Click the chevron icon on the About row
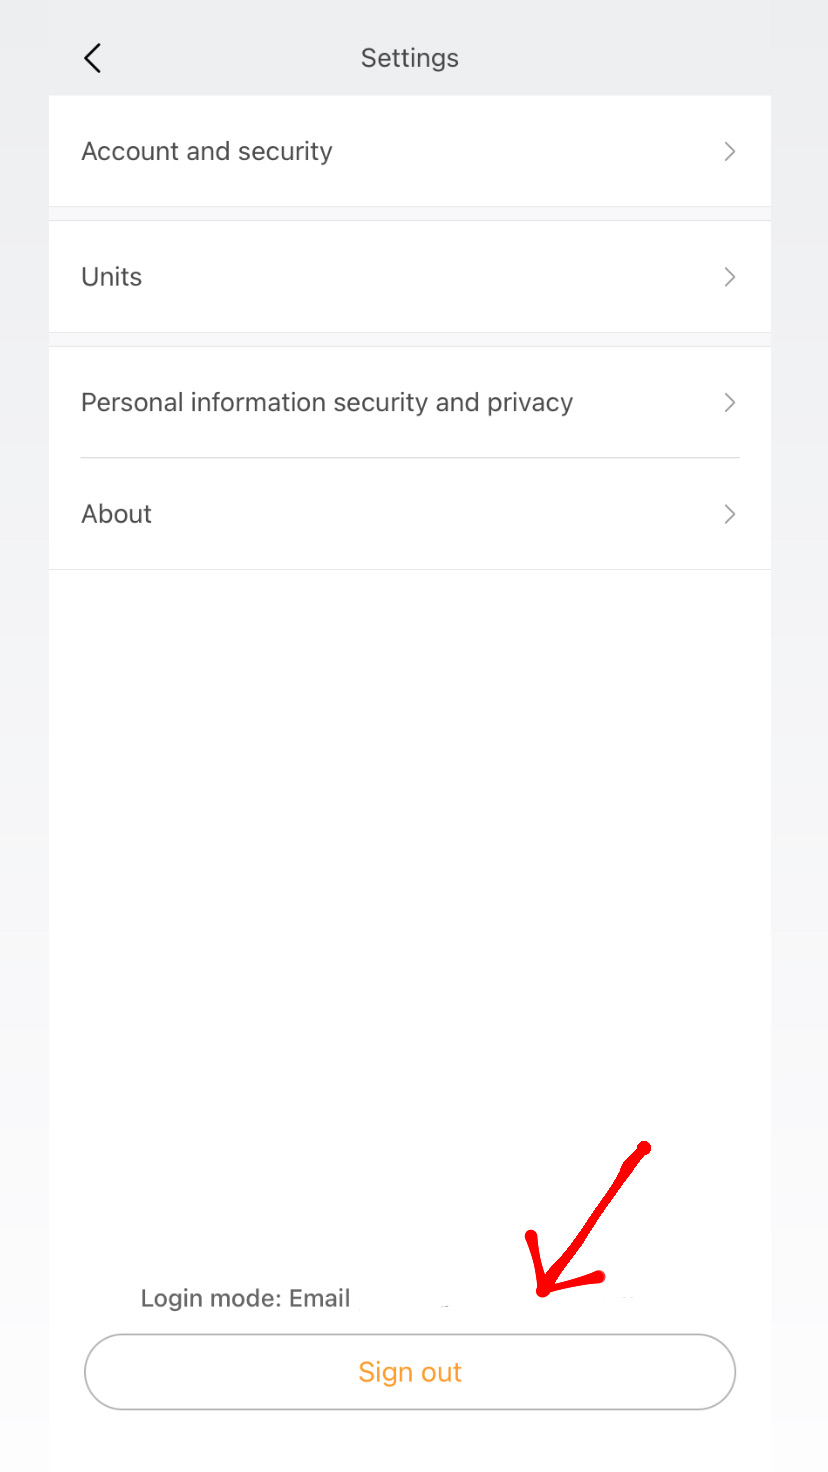The height and width of the screenshot is (1472, 828). [730, 514]
